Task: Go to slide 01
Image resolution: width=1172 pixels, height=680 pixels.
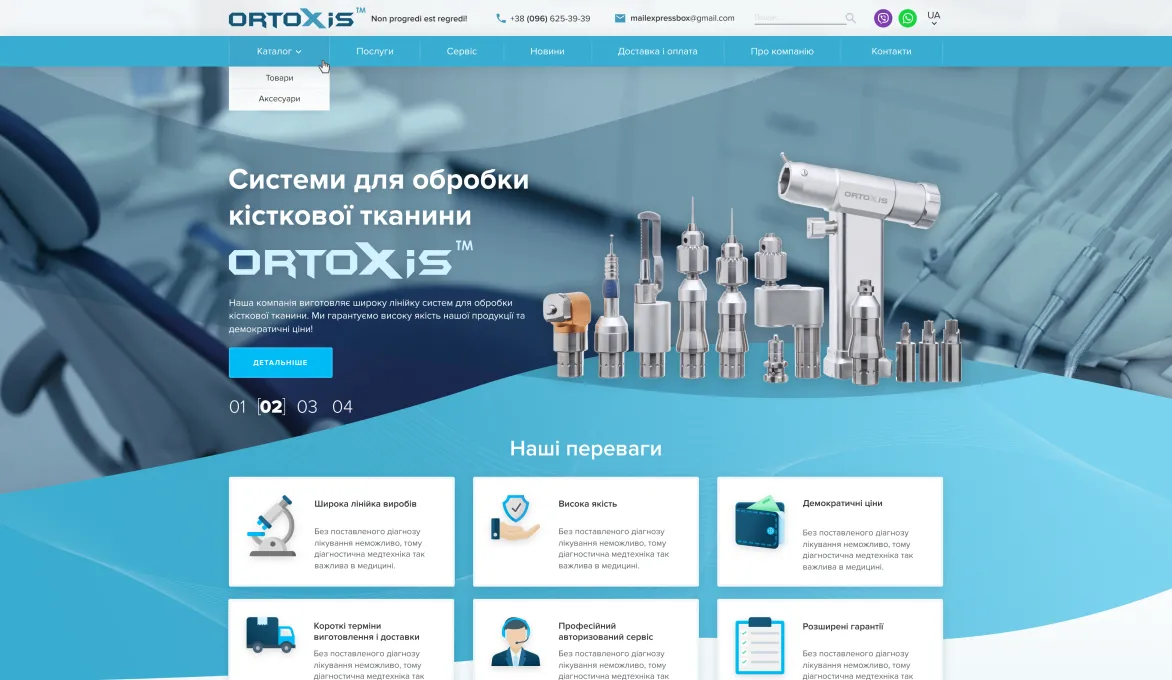Action: (237, 407)
